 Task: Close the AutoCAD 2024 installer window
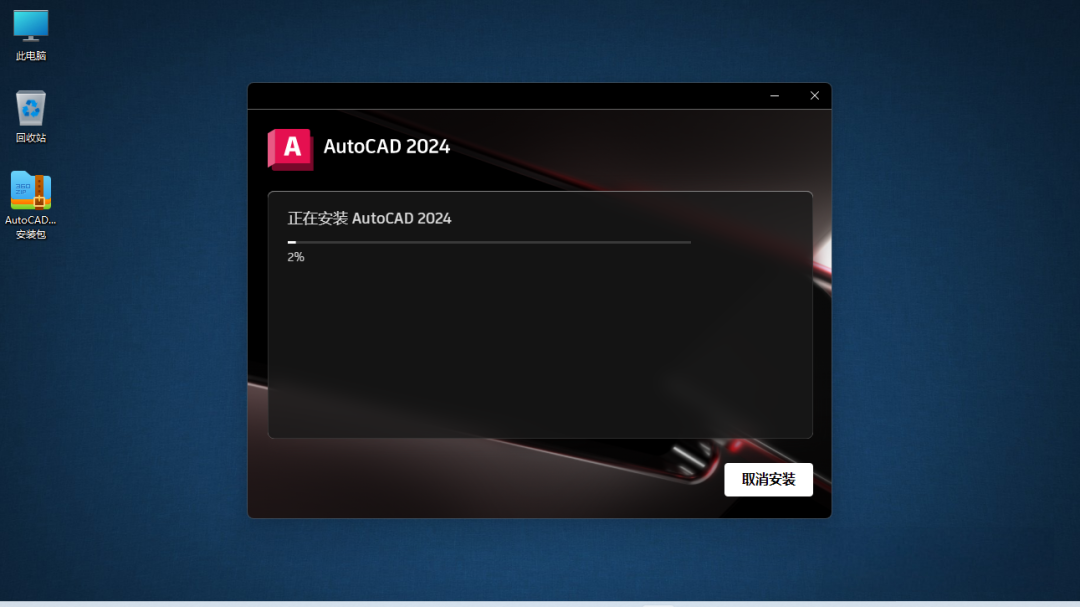[814, 96]
